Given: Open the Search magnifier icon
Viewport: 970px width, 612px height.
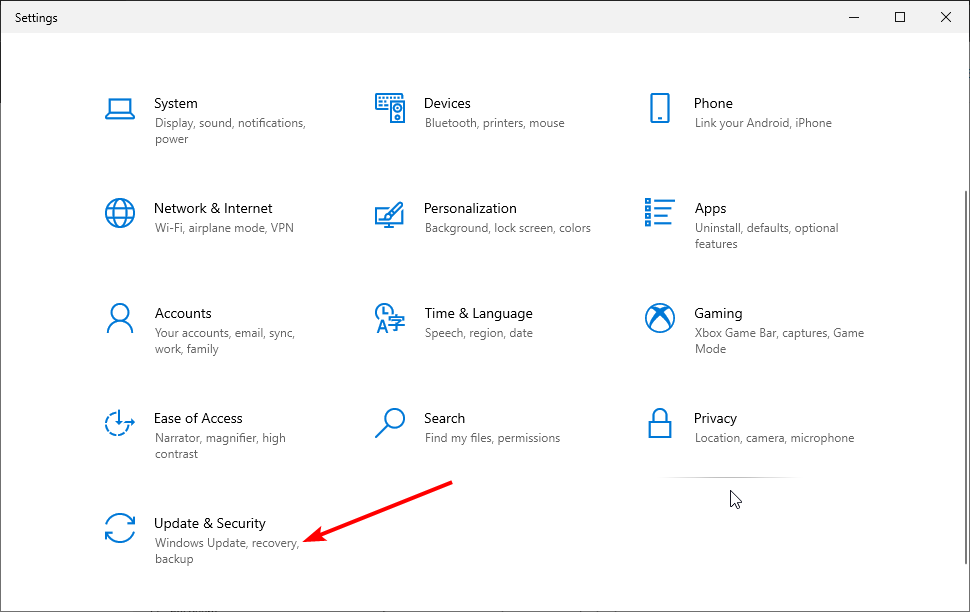Looking at the screenshot, I should [x=390, y=423].
